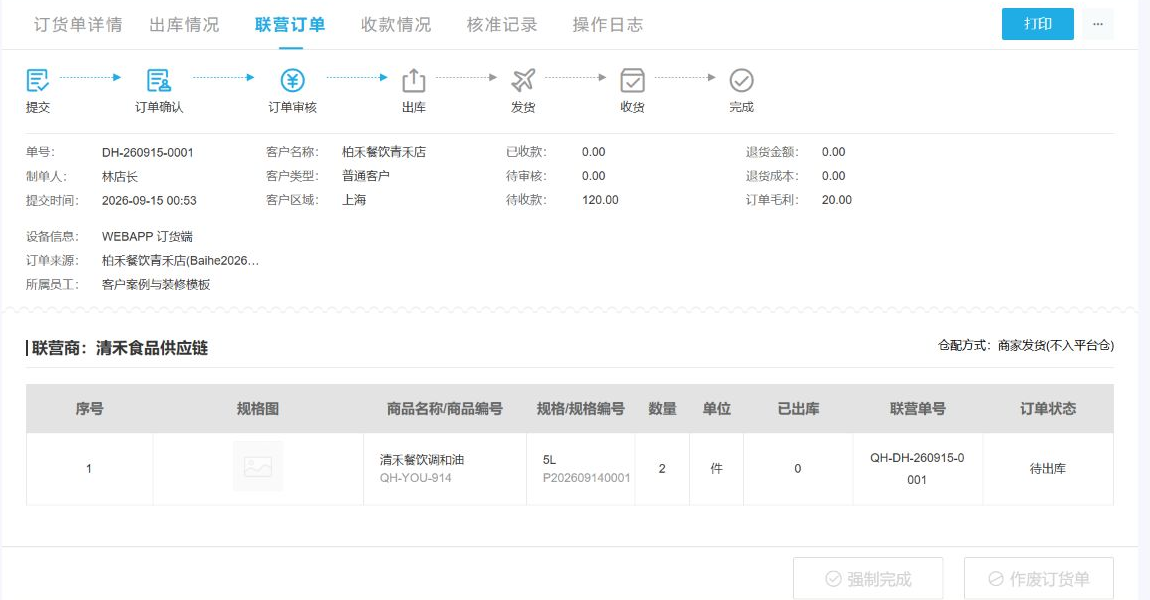The height and width of the screenshot is (600, 1150).
Task: Click the 订单毛利 value 20.00
Action: click(837, 200)
